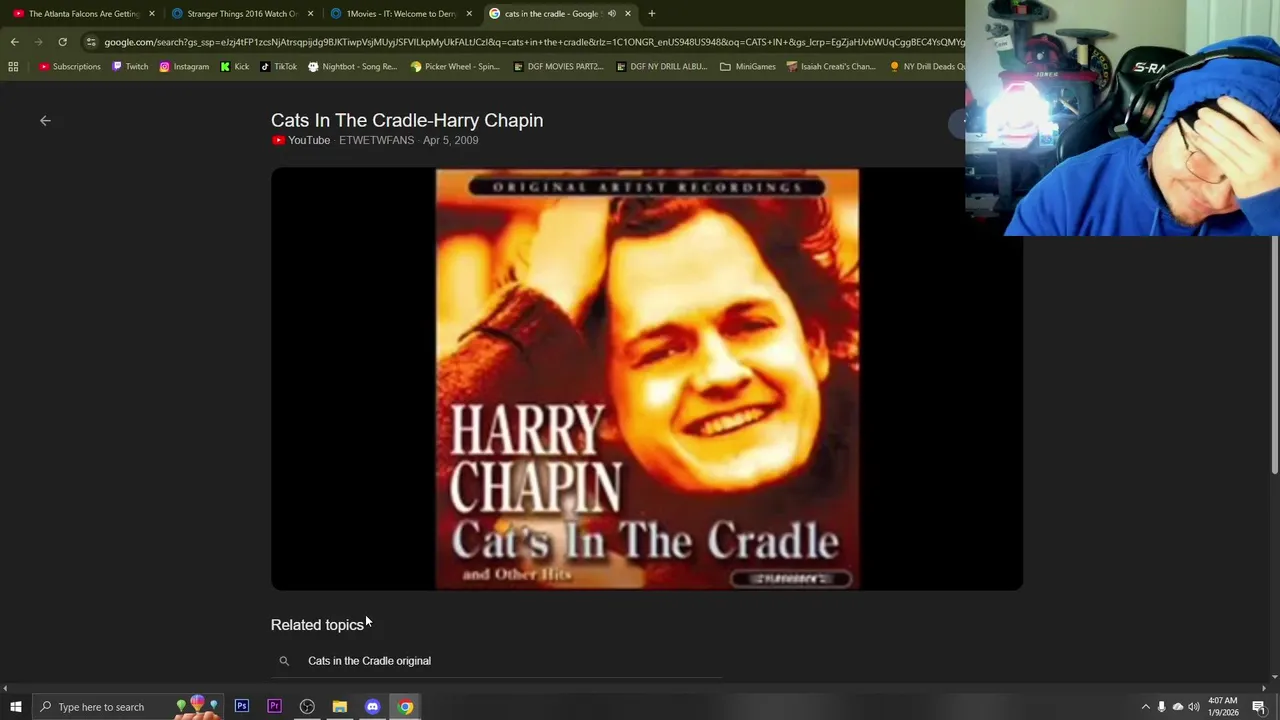Click the Apr 5, 2009 date text
The width and height of the screenshot is (1280, 720).
pyautogui.click(x=450, y=140)
